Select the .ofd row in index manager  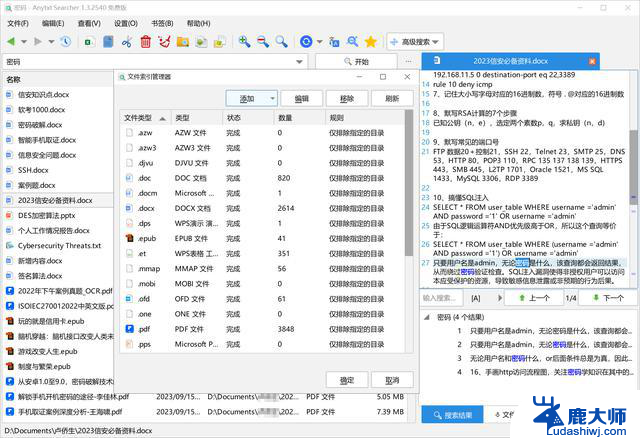point(264,299)
